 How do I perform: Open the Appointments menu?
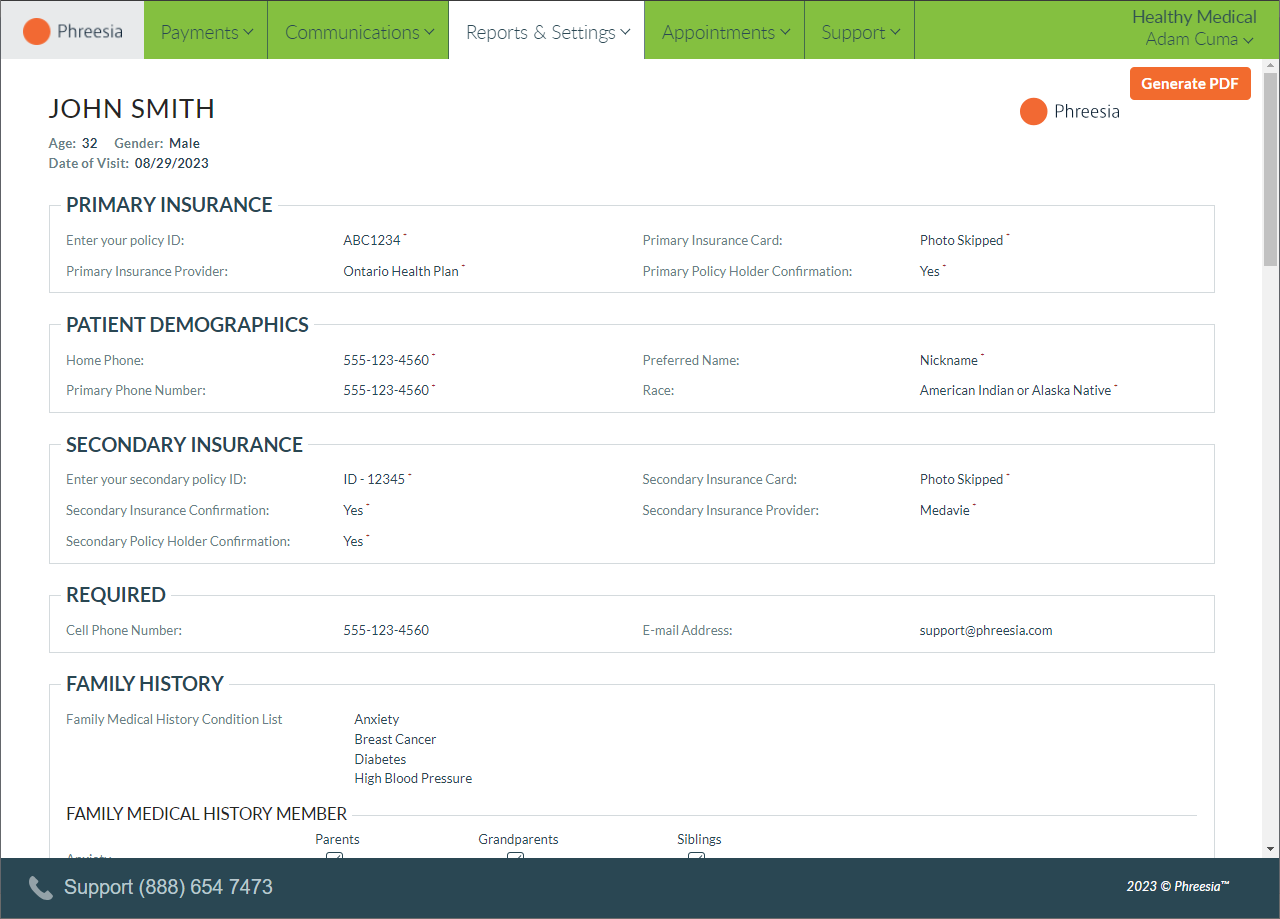tap(725, 32)
